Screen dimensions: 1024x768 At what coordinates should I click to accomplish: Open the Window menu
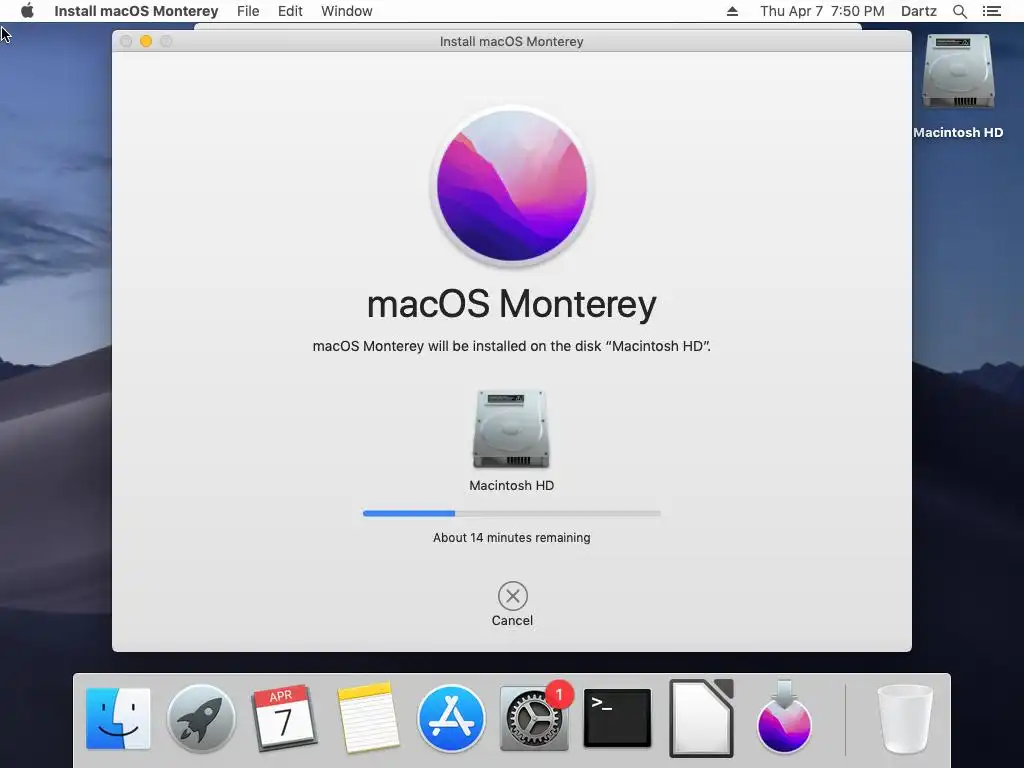click(347, 11)
